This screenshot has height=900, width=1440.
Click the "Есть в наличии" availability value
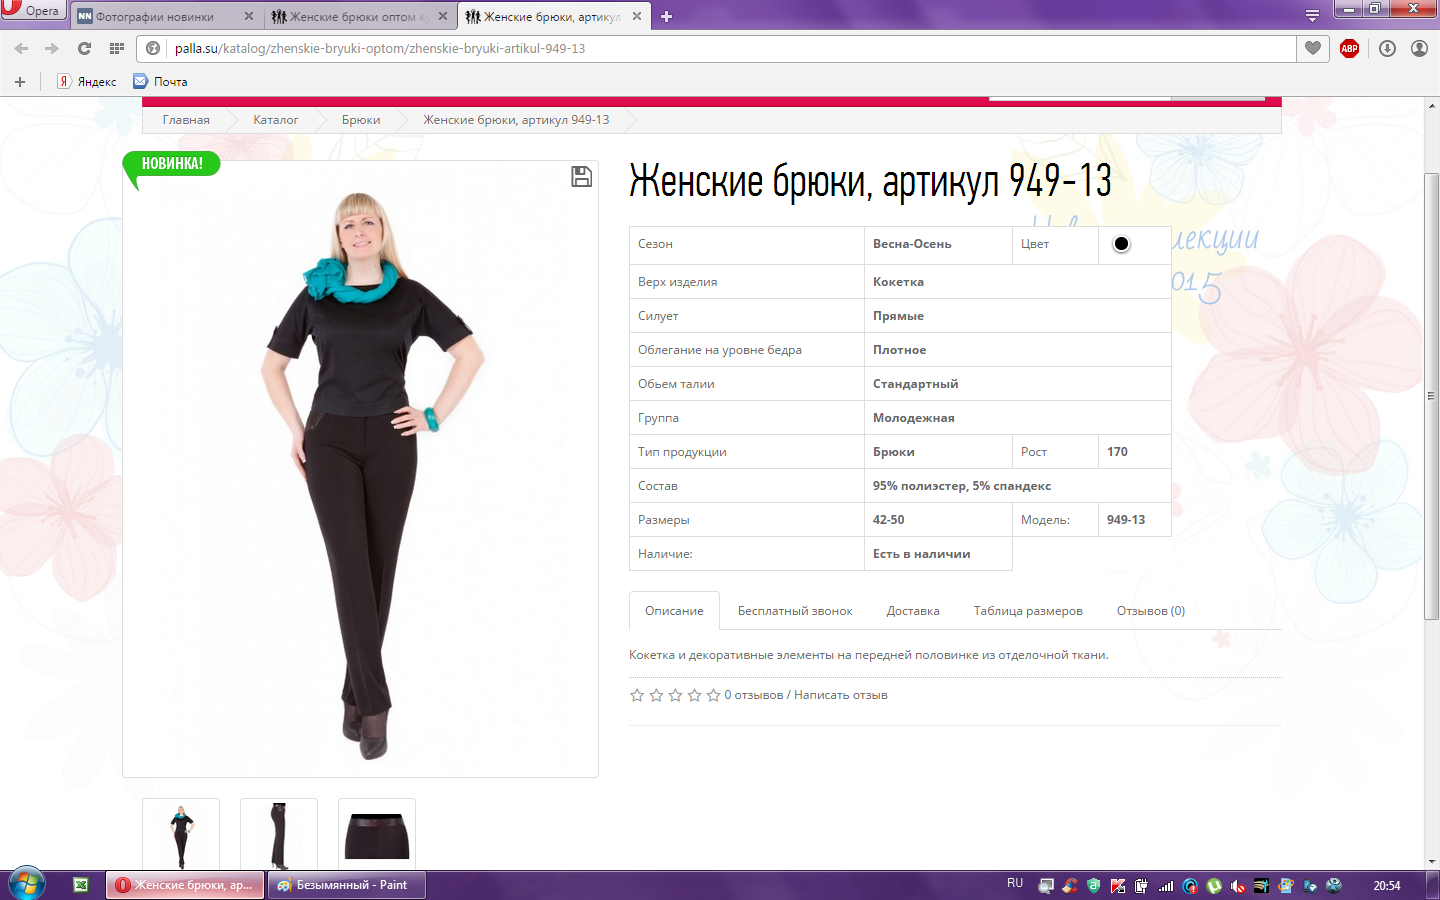tap(921, 554)
